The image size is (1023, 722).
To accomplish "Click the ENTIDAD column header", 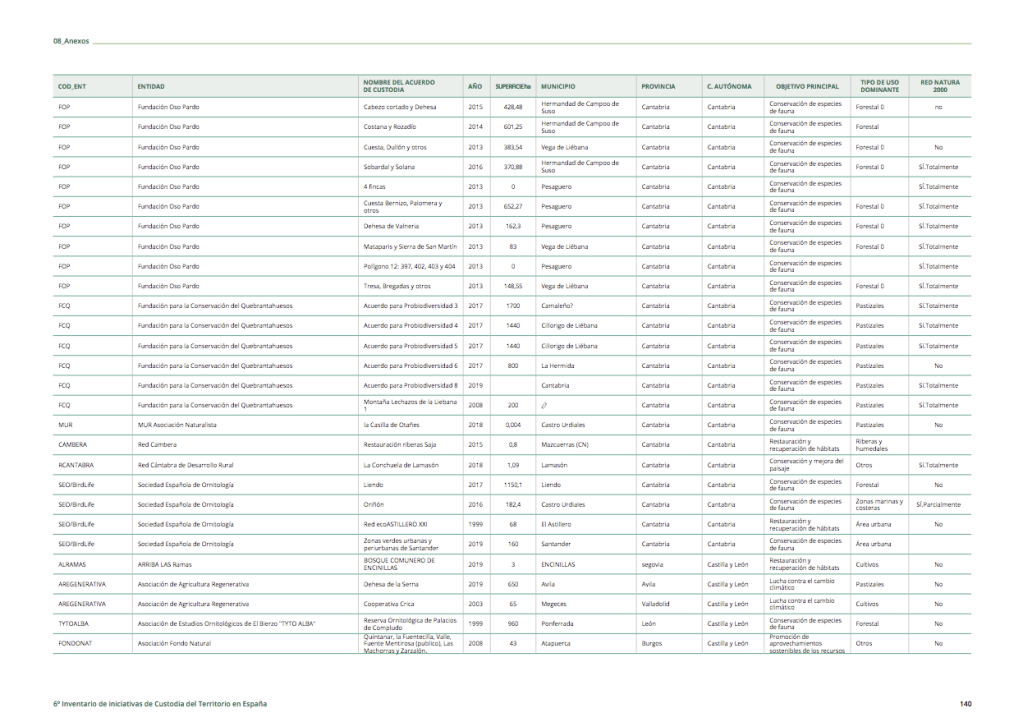I will [151, 87].
